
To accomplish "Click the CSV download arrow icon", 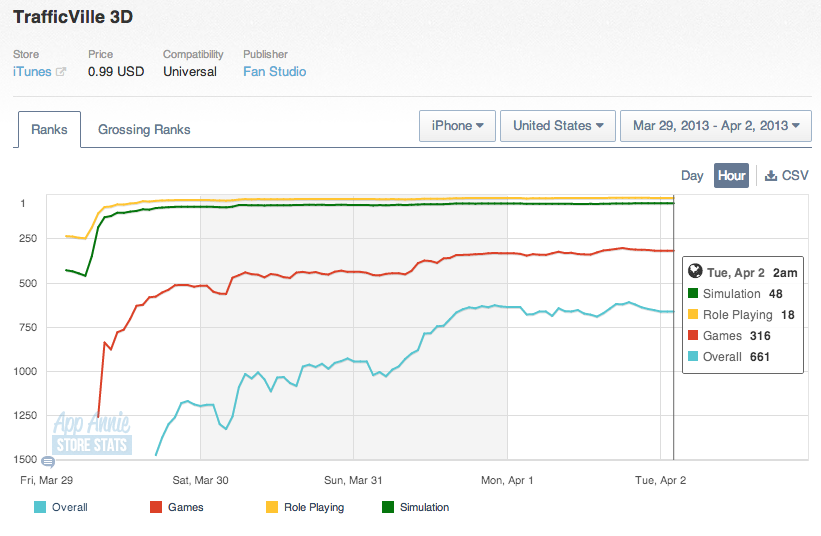I will point(770,175).
